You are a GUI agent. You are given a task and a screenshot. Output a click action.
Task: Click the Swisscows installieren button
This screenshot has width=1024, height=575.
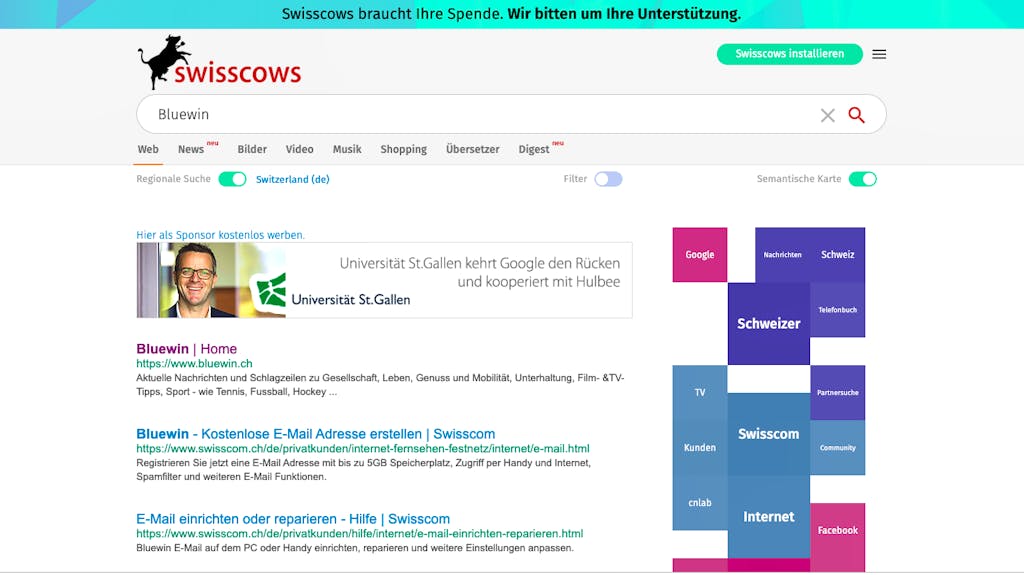pos(790,54)
